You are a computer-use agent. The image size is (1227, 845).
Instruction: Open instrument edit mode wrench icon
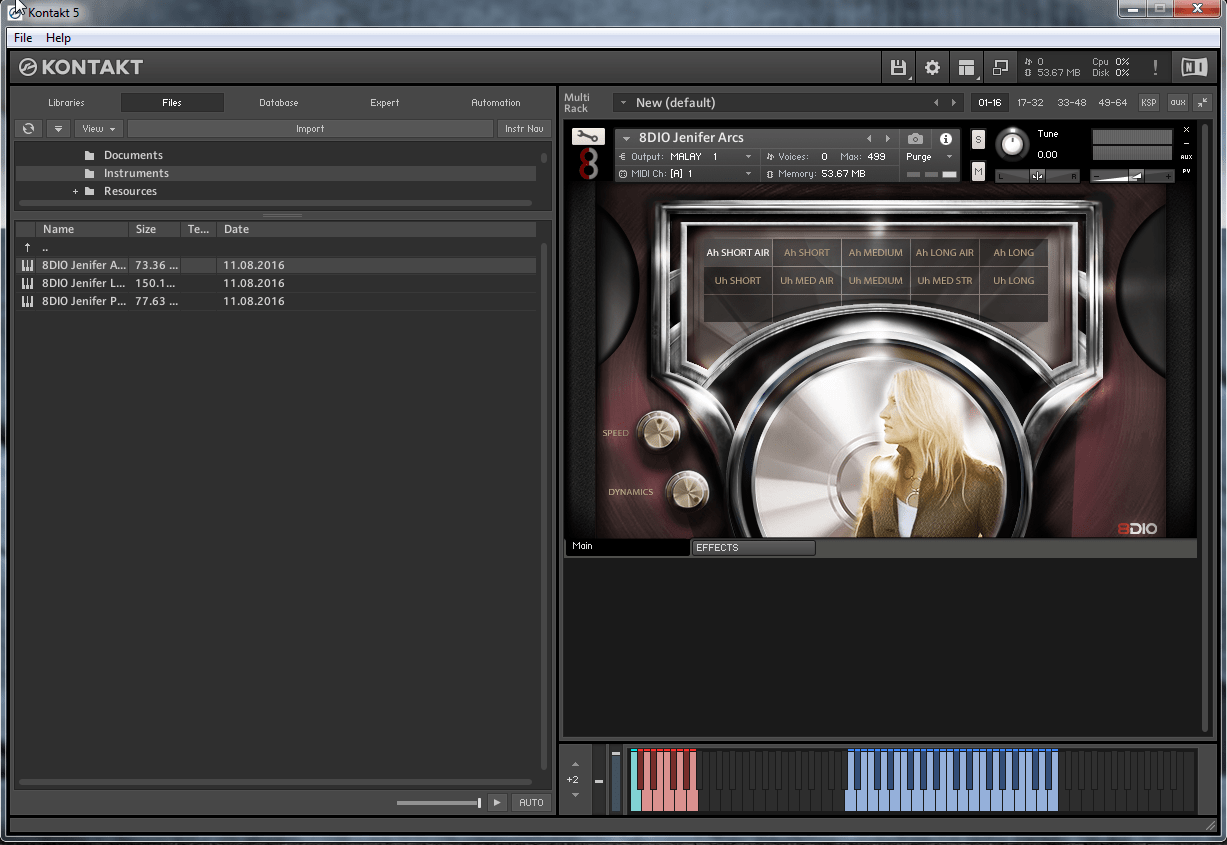(588, 137)
